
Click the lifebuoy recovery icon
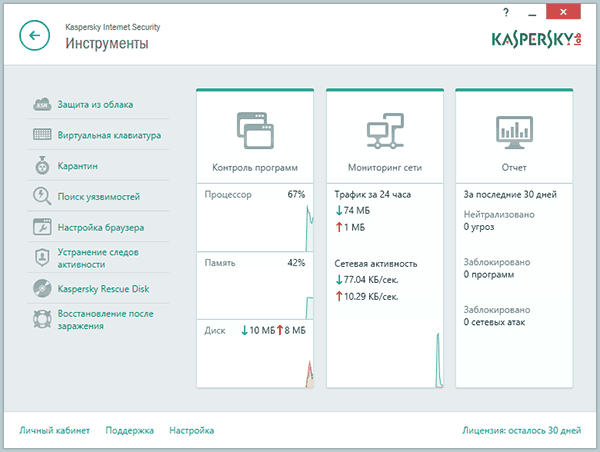pyautogui.click(x=42, y=319)
